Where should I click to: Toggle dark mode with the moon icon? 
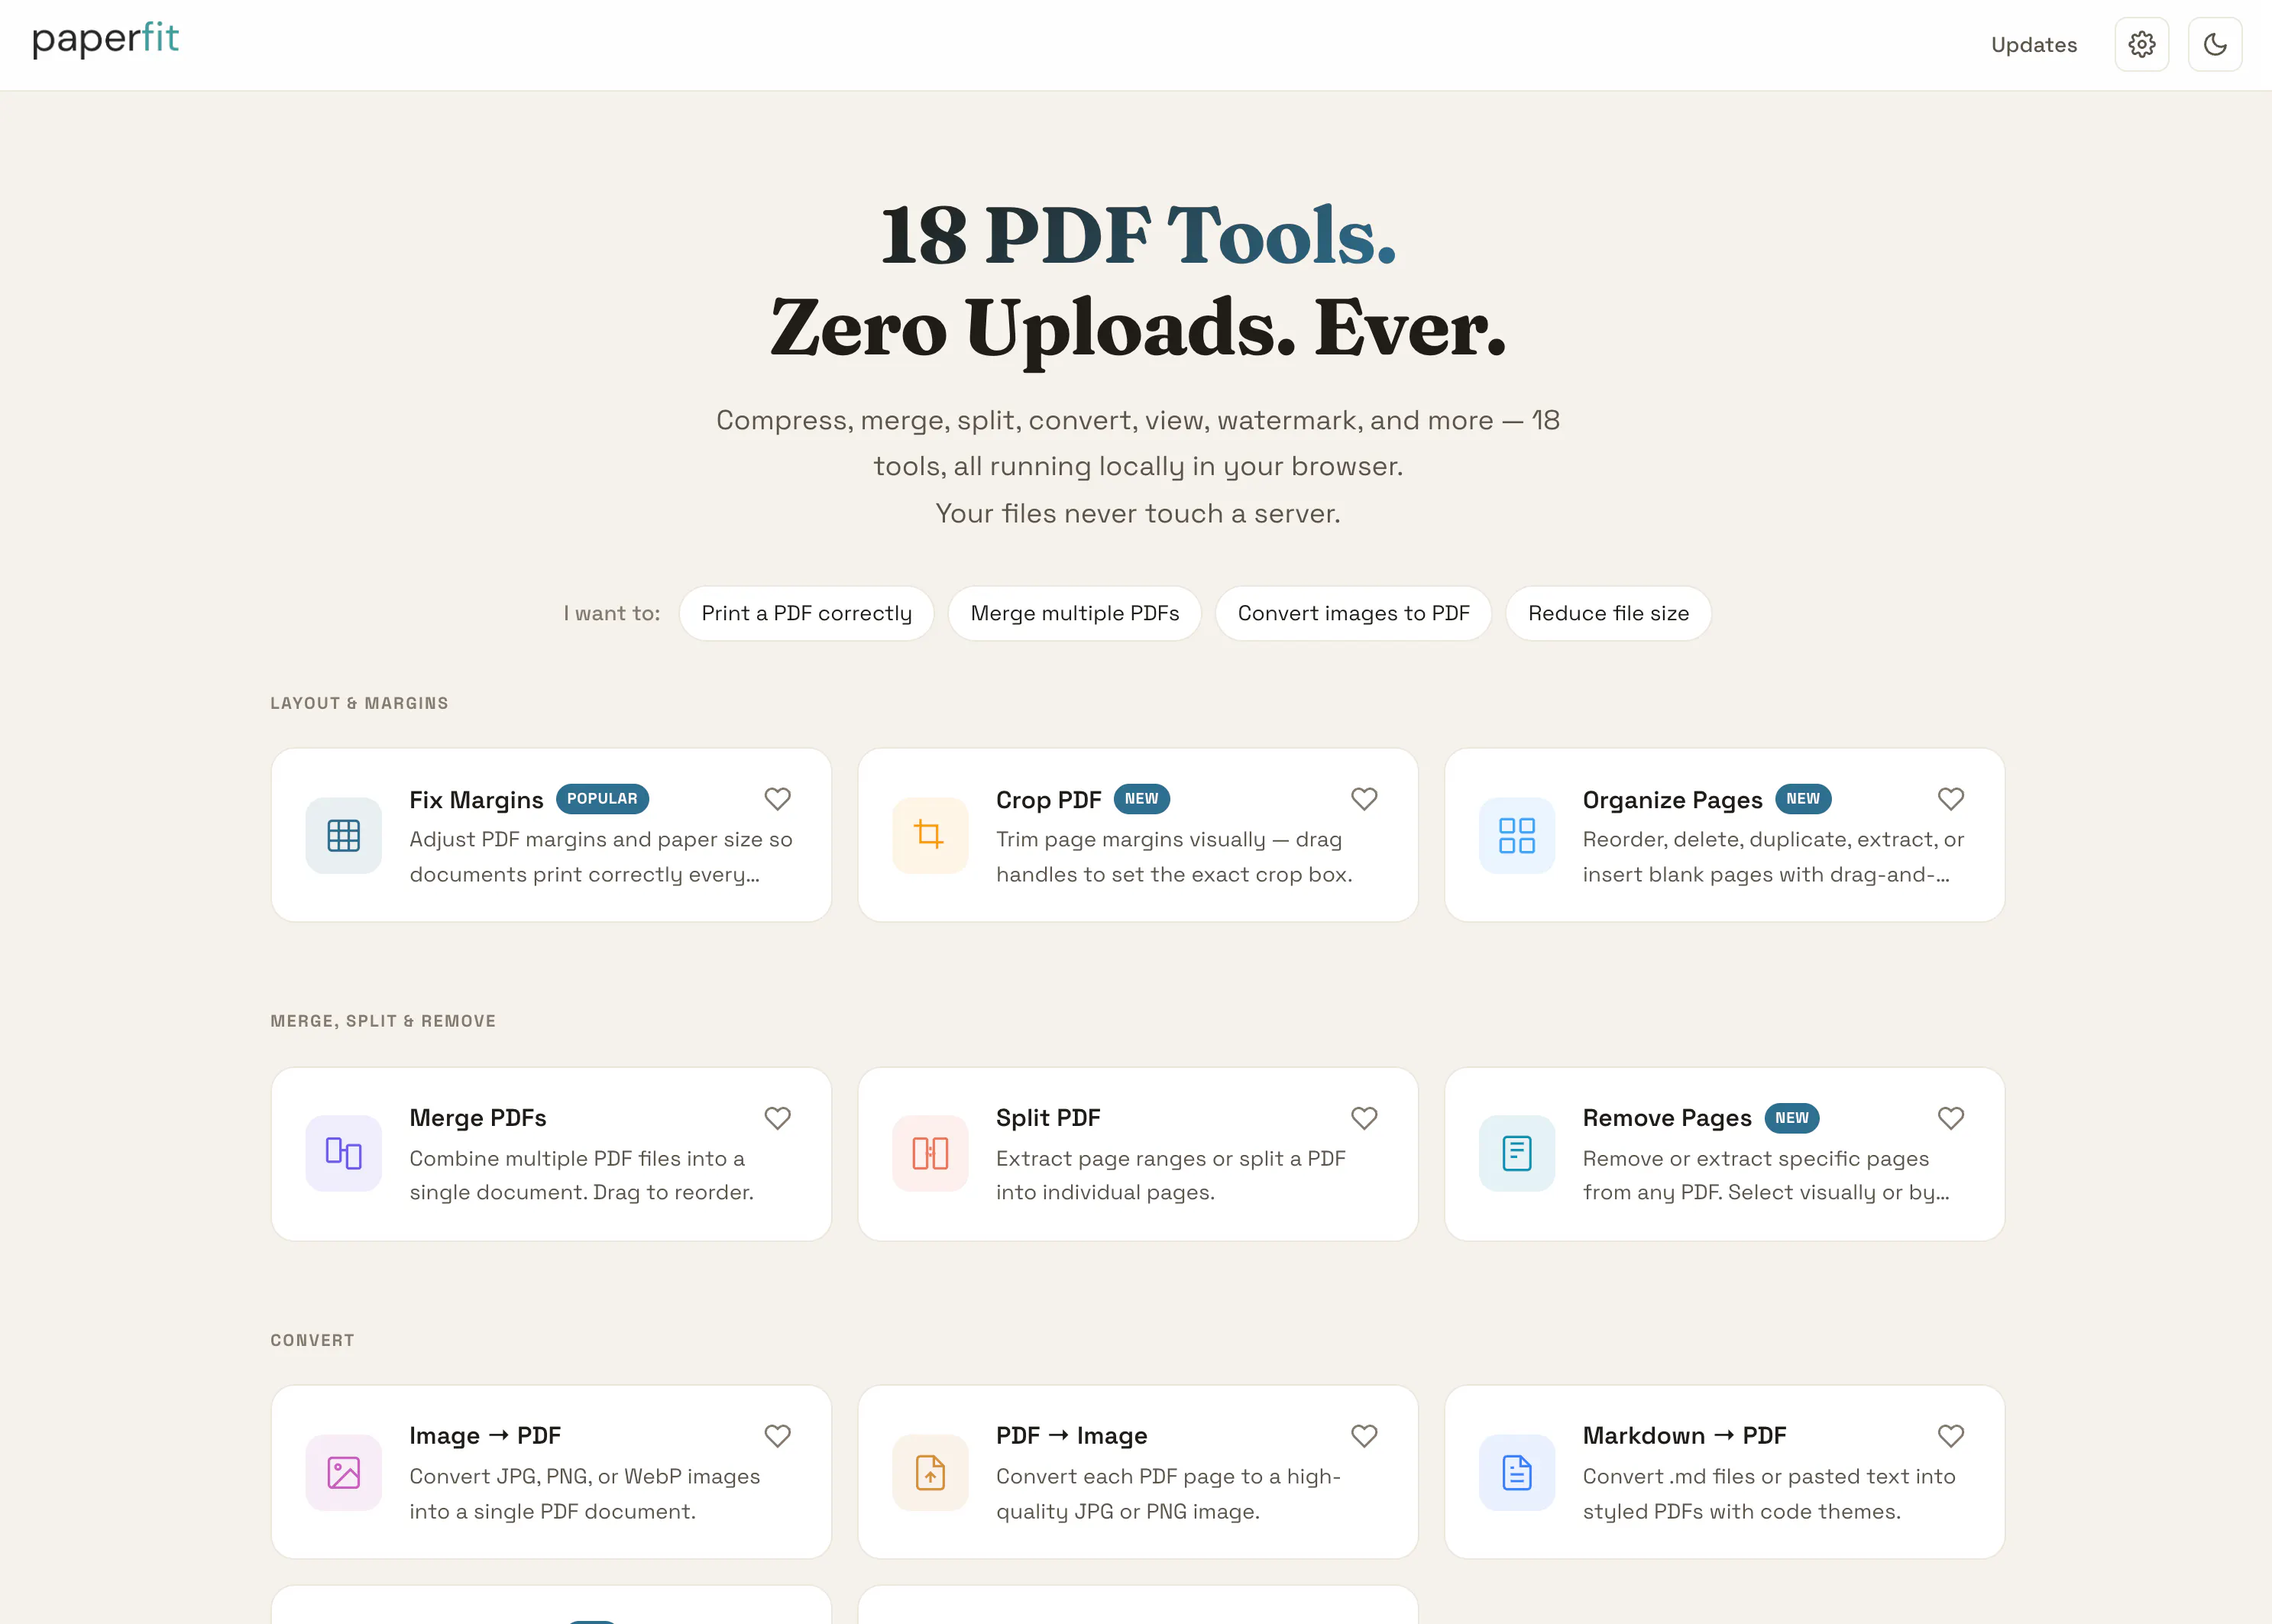(2214, 44)
